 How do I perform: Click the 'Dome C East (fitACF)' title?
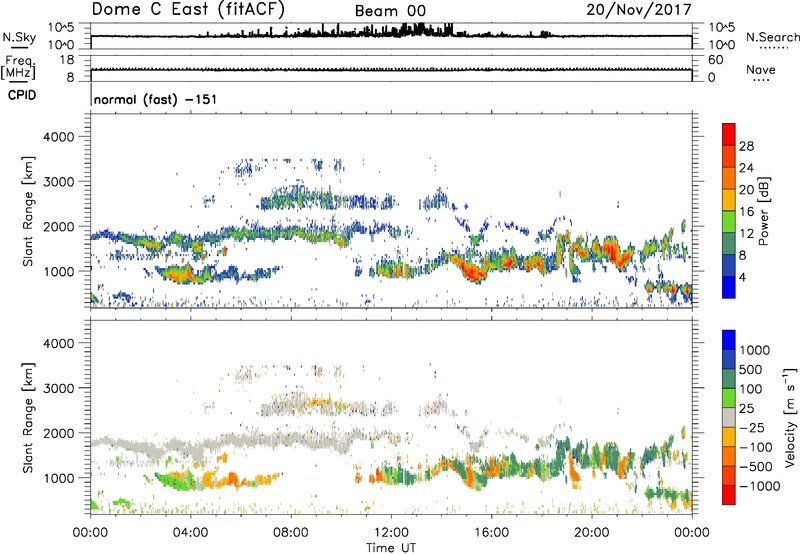tap(188, 9)
